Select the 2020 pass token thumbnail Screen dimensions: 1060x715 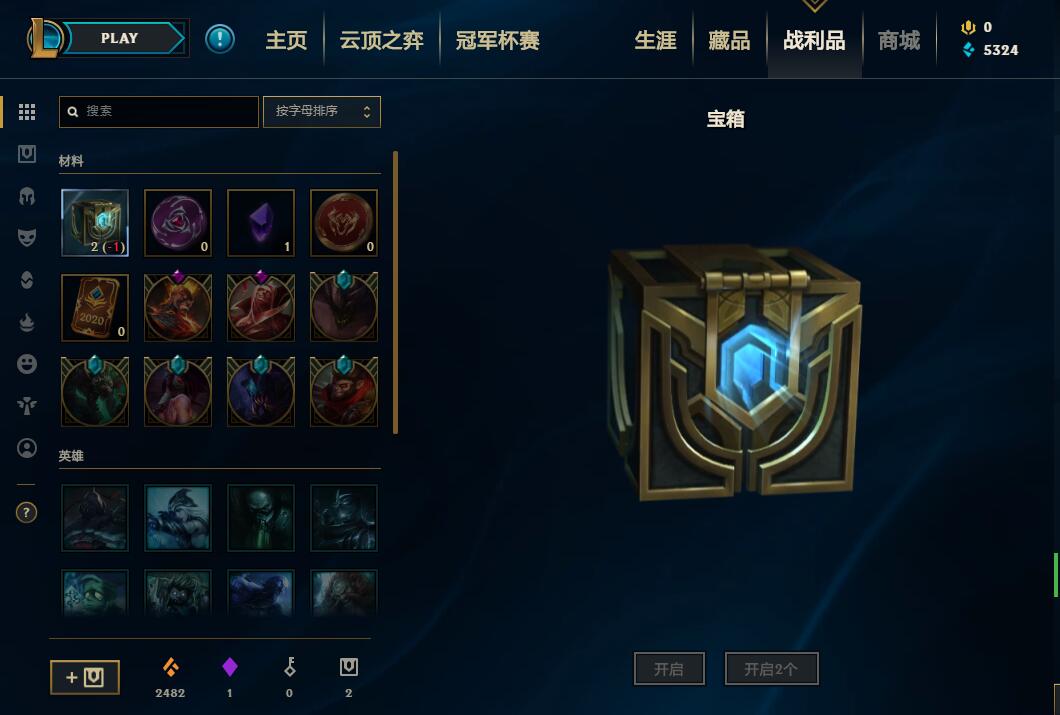[95, 307]
